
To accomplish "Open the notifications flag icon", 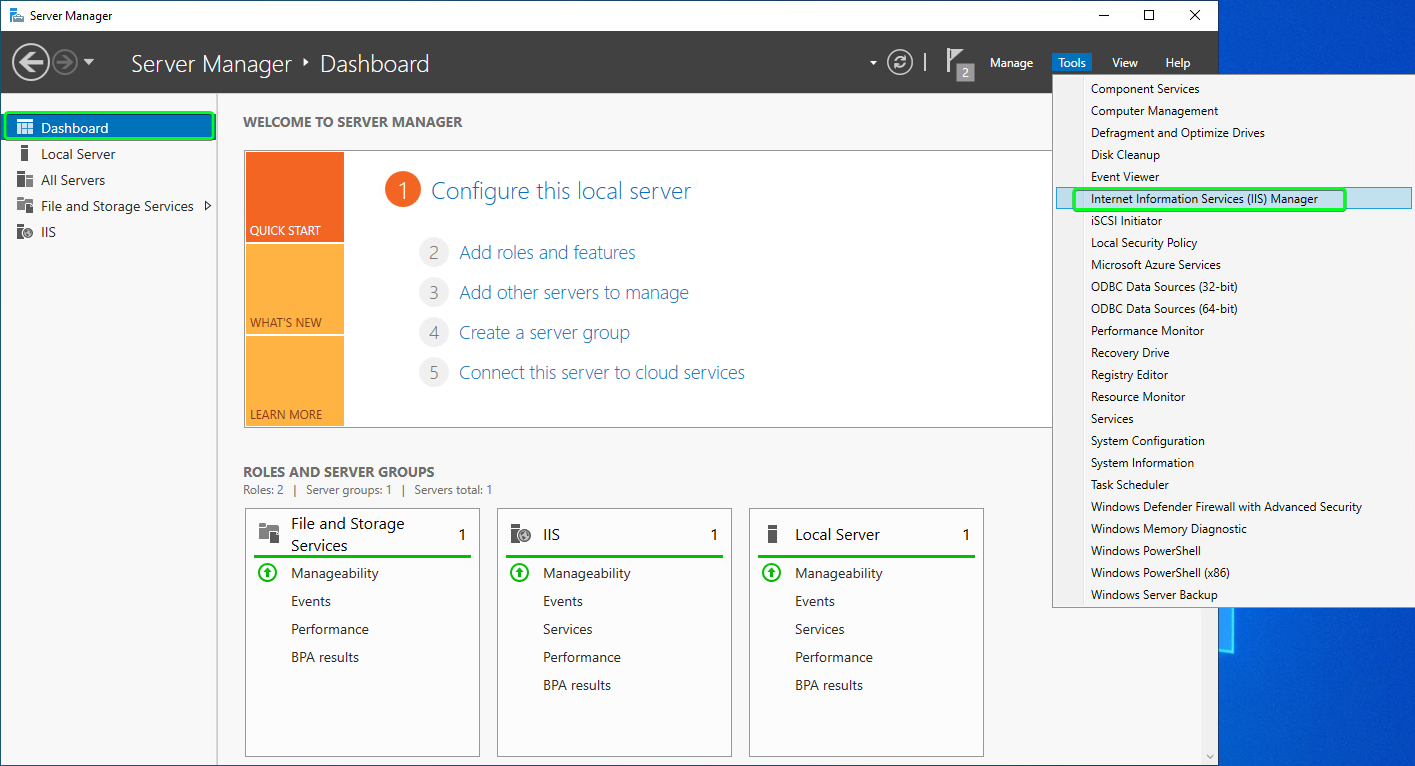I will (958, 63).
